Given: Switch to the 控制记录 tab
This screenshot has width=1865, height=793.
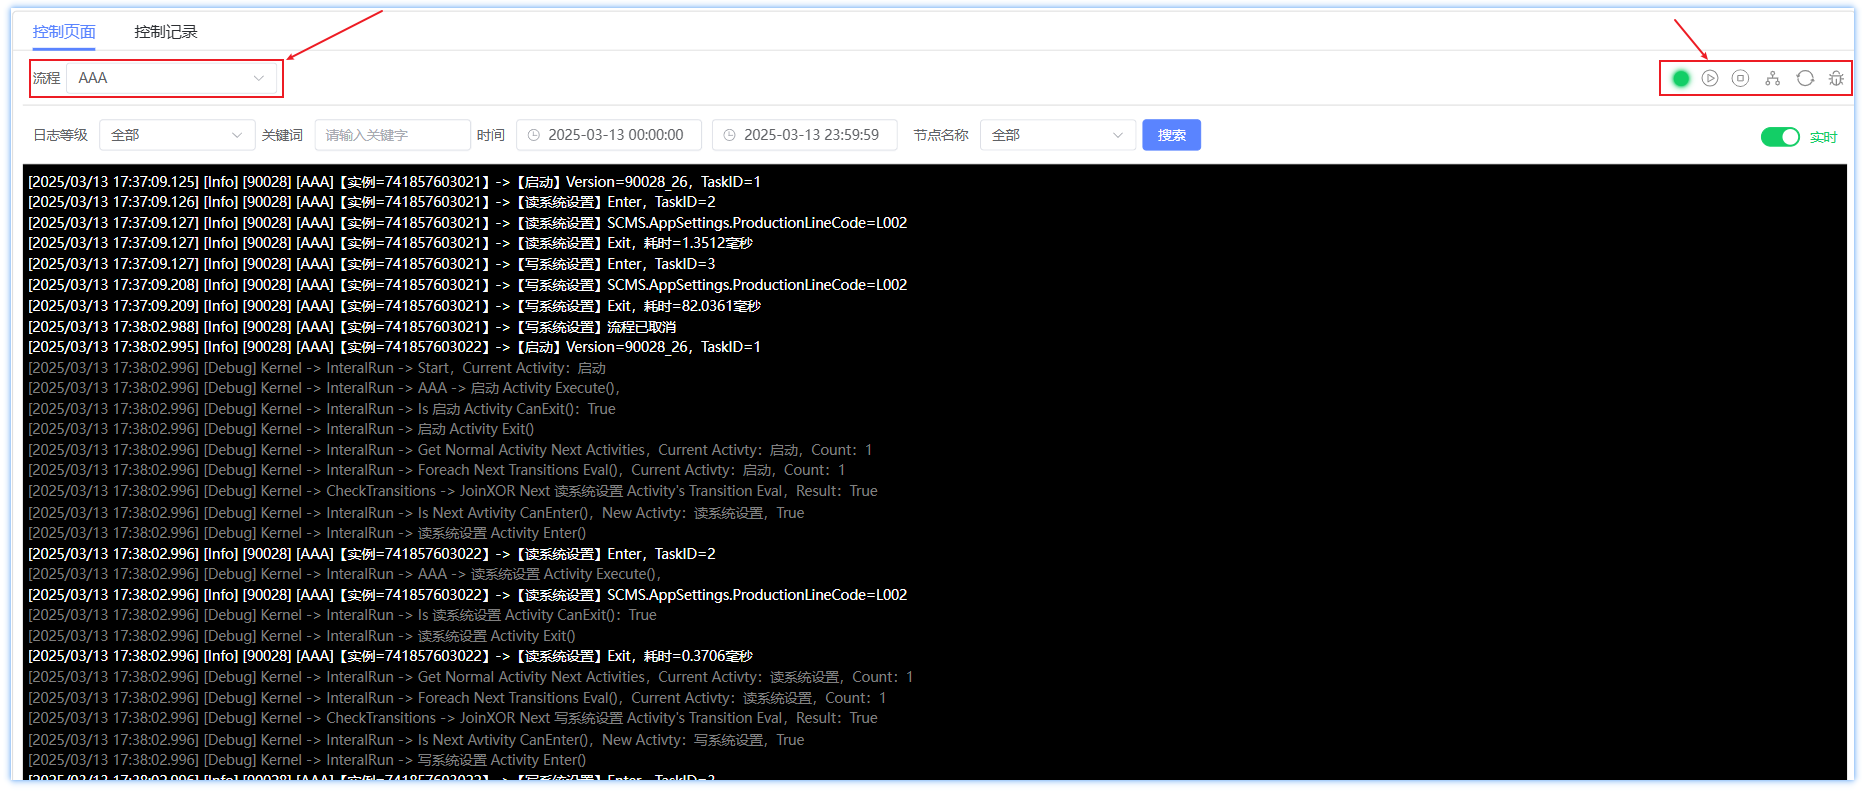Looking at the screenshot, I should tap(166, 32).
